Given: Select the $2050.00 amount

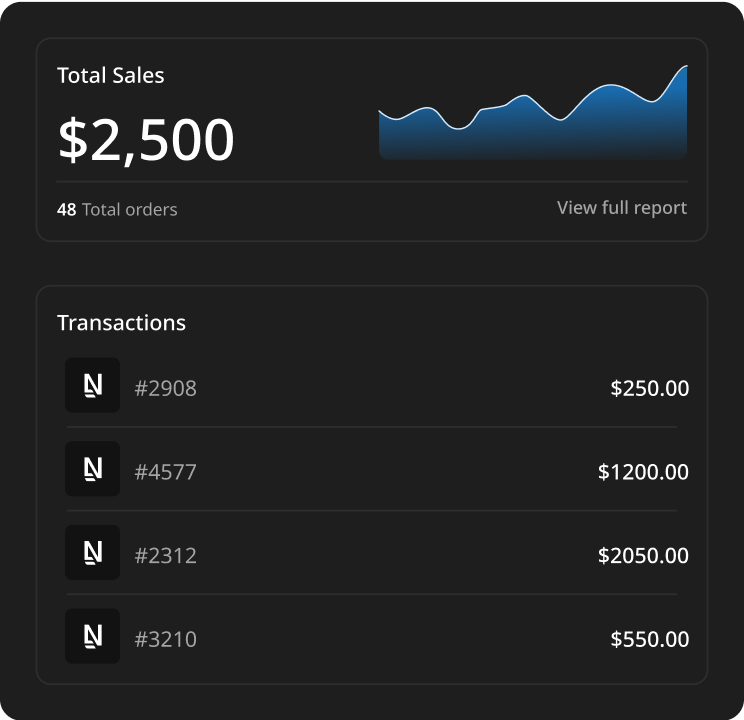Looking at the screenshot, I should pos(643,555).
